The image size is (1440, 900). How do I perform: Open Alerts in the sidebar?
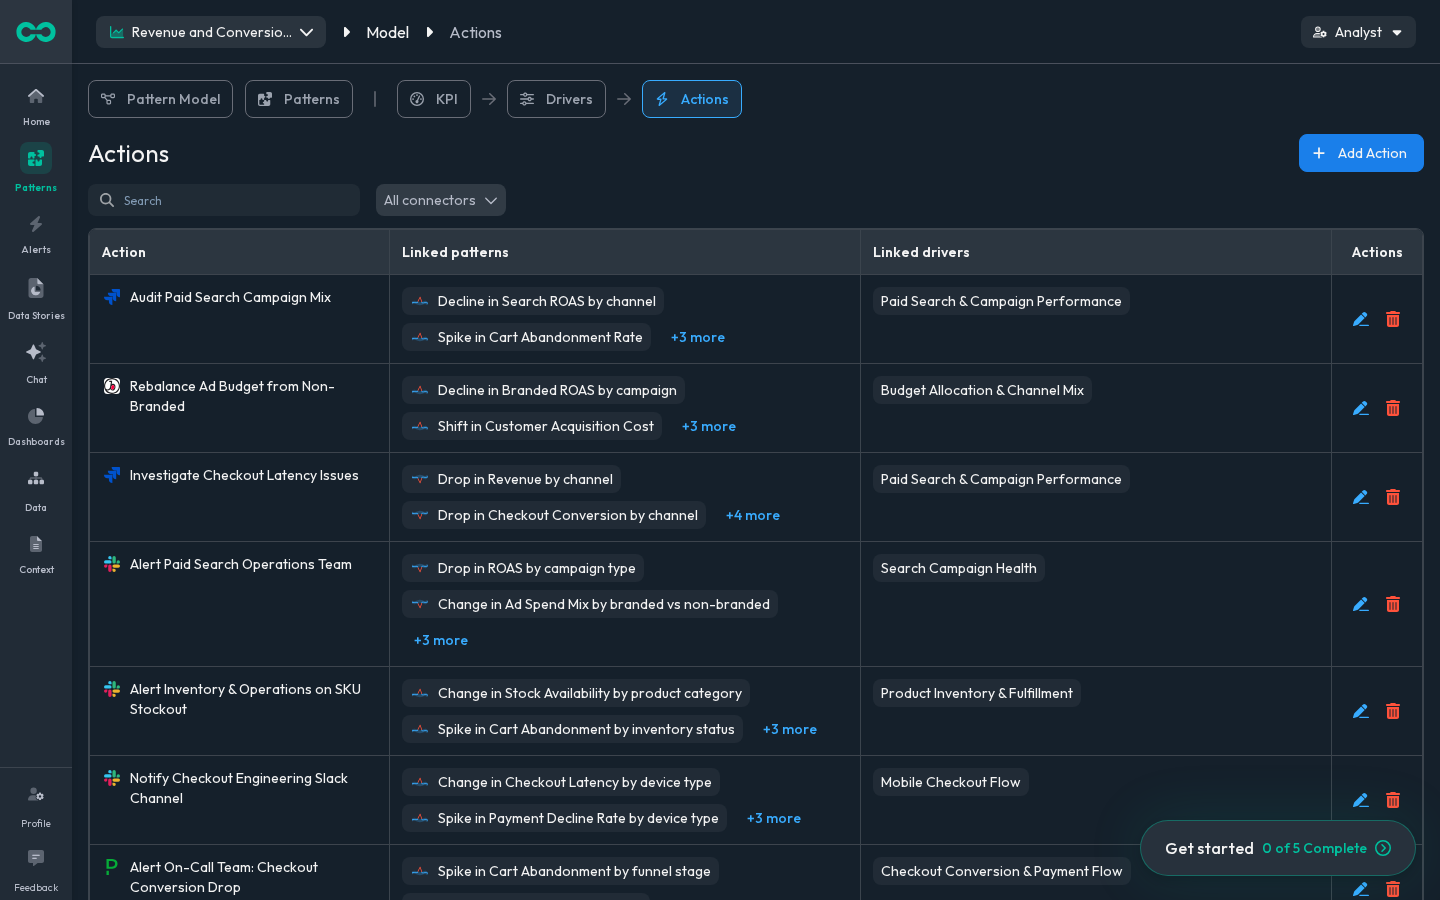coord(36,234)
